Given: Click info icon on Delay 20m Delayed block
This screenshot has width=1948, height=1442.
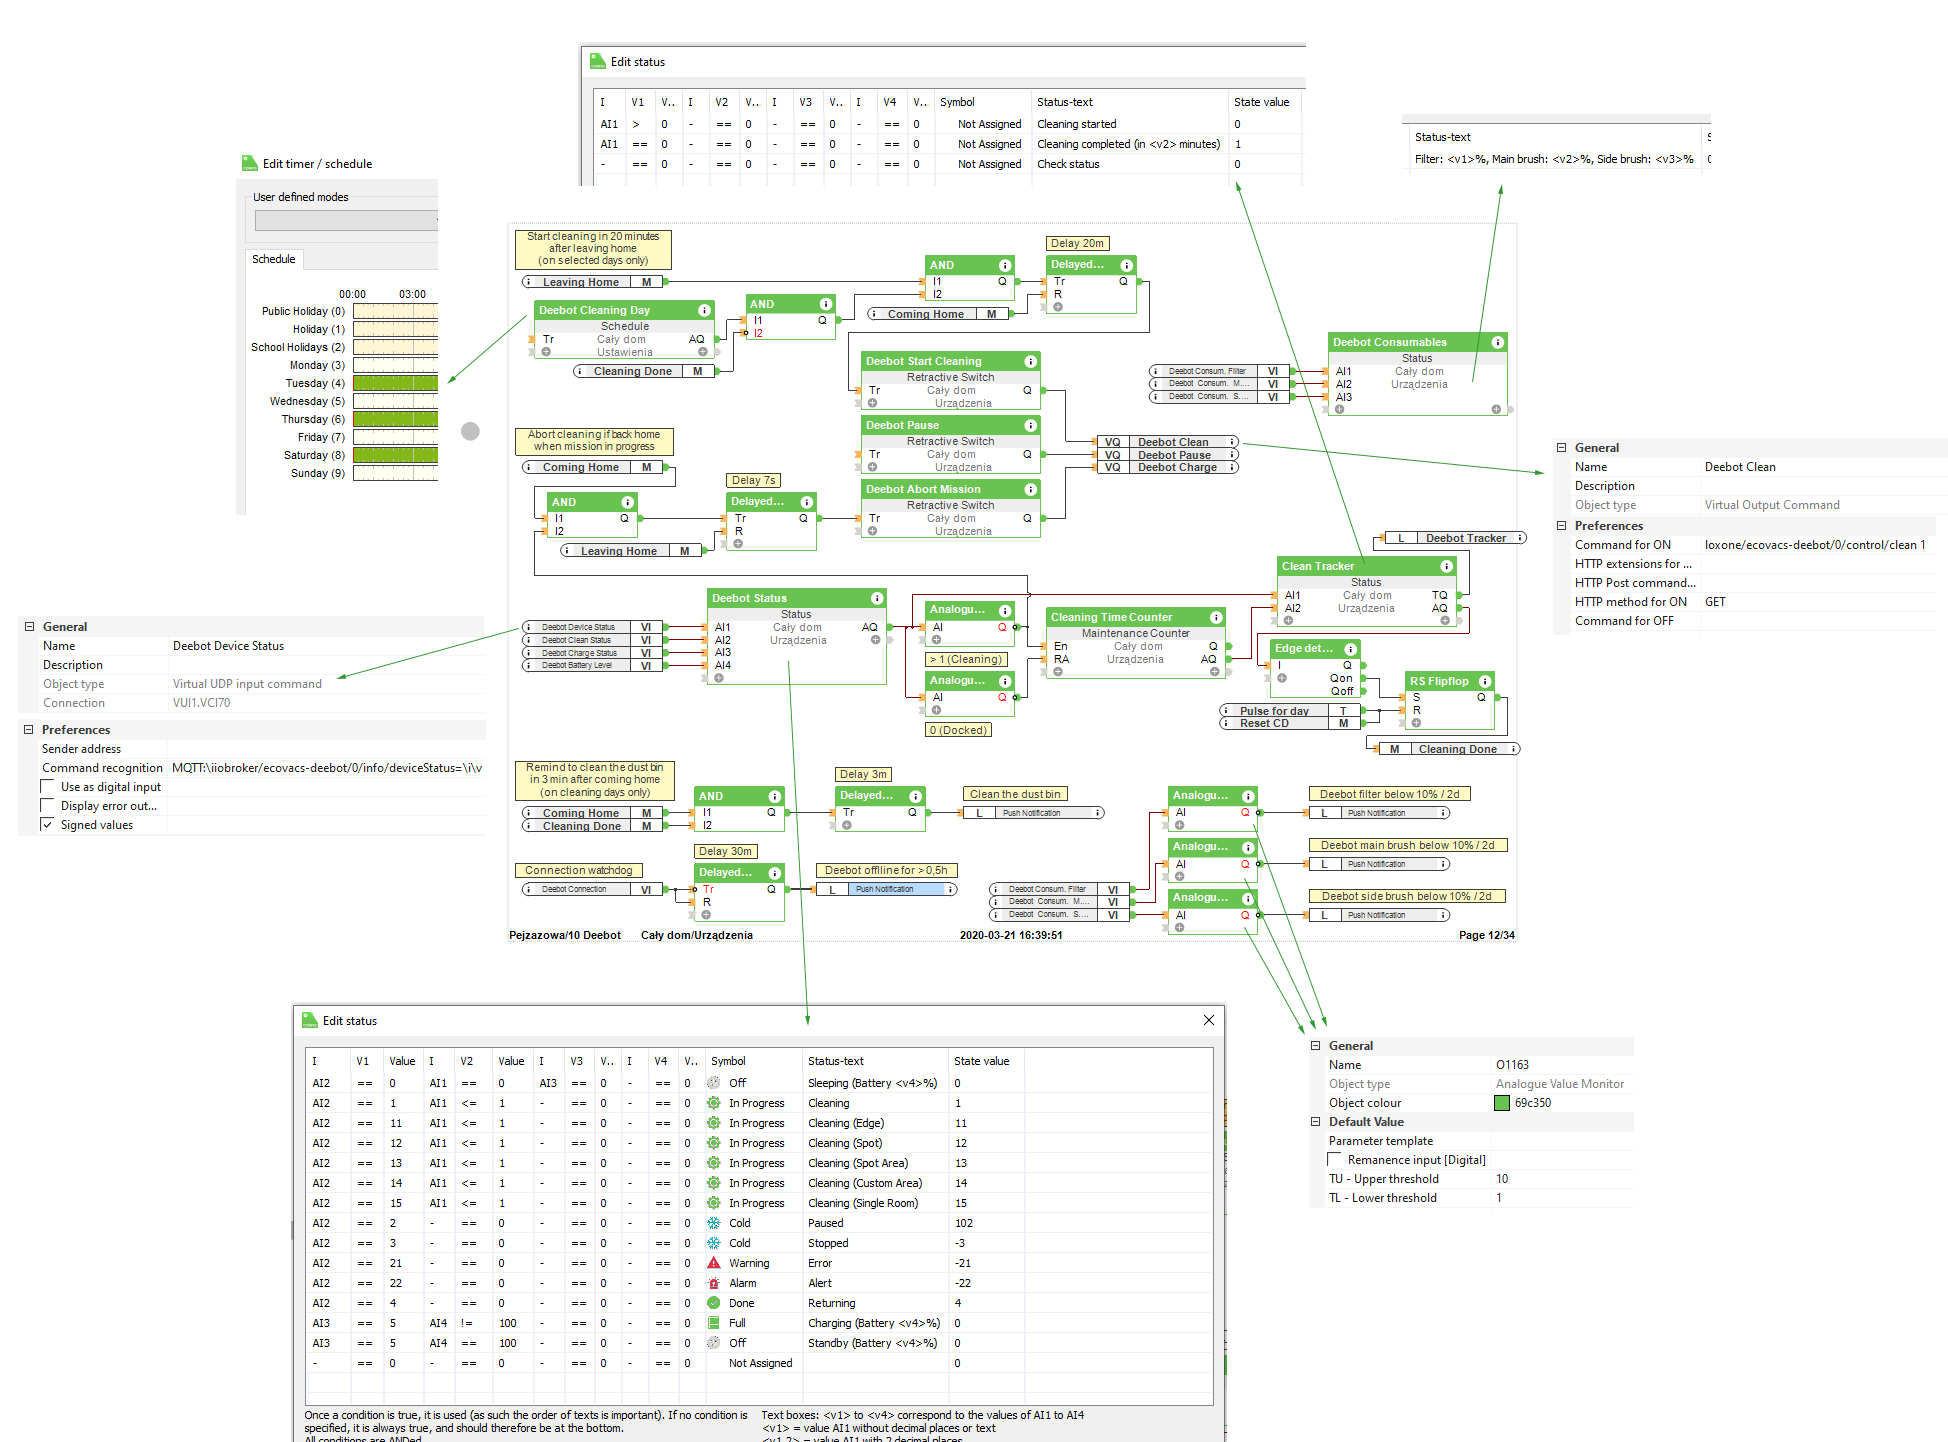Looking at the screenshot, I should coord(1126,265).
